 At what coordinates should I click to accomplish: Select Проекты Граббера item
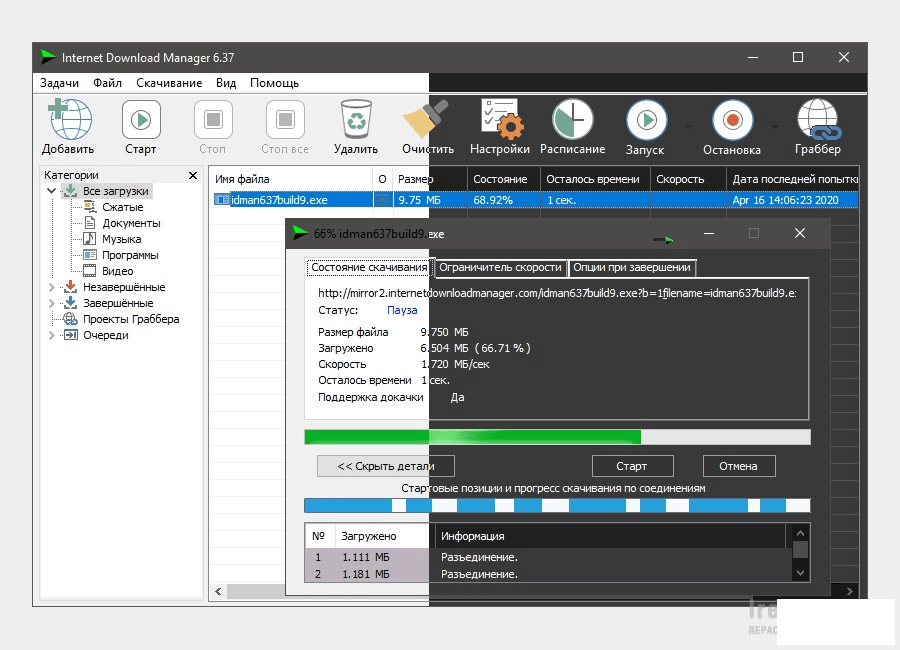[131, 319]
